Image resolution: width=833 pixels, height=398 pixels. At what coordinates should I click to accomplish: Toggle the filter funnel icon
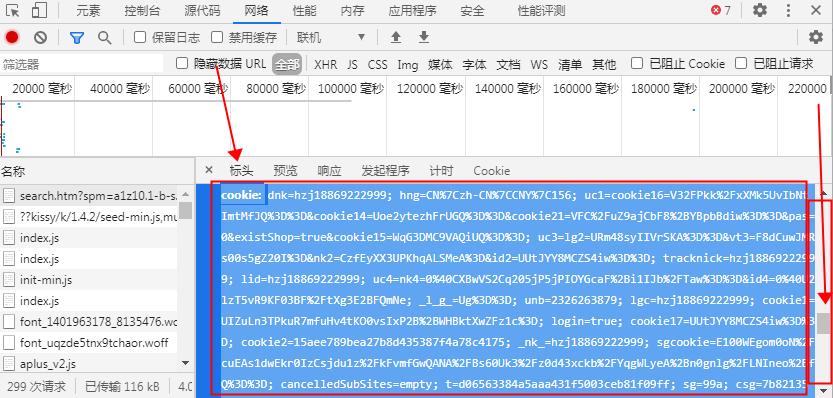coord(77,37)
